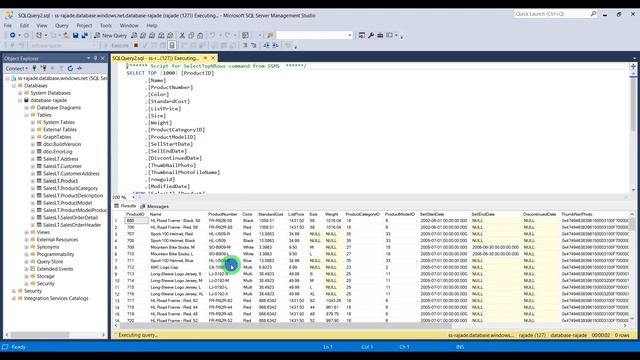This screenshot has height=360, width=640.
Task: Open the wide combo box in main toolbar
Action: (x=314, y=36)
